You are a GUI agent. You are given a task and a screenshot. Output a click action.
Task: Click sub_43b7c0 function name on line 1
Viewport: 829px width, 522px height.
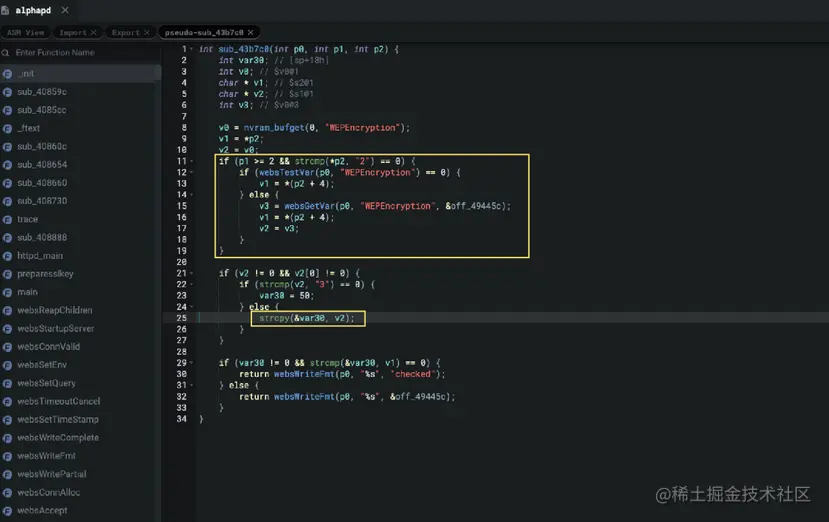point(244,49)
